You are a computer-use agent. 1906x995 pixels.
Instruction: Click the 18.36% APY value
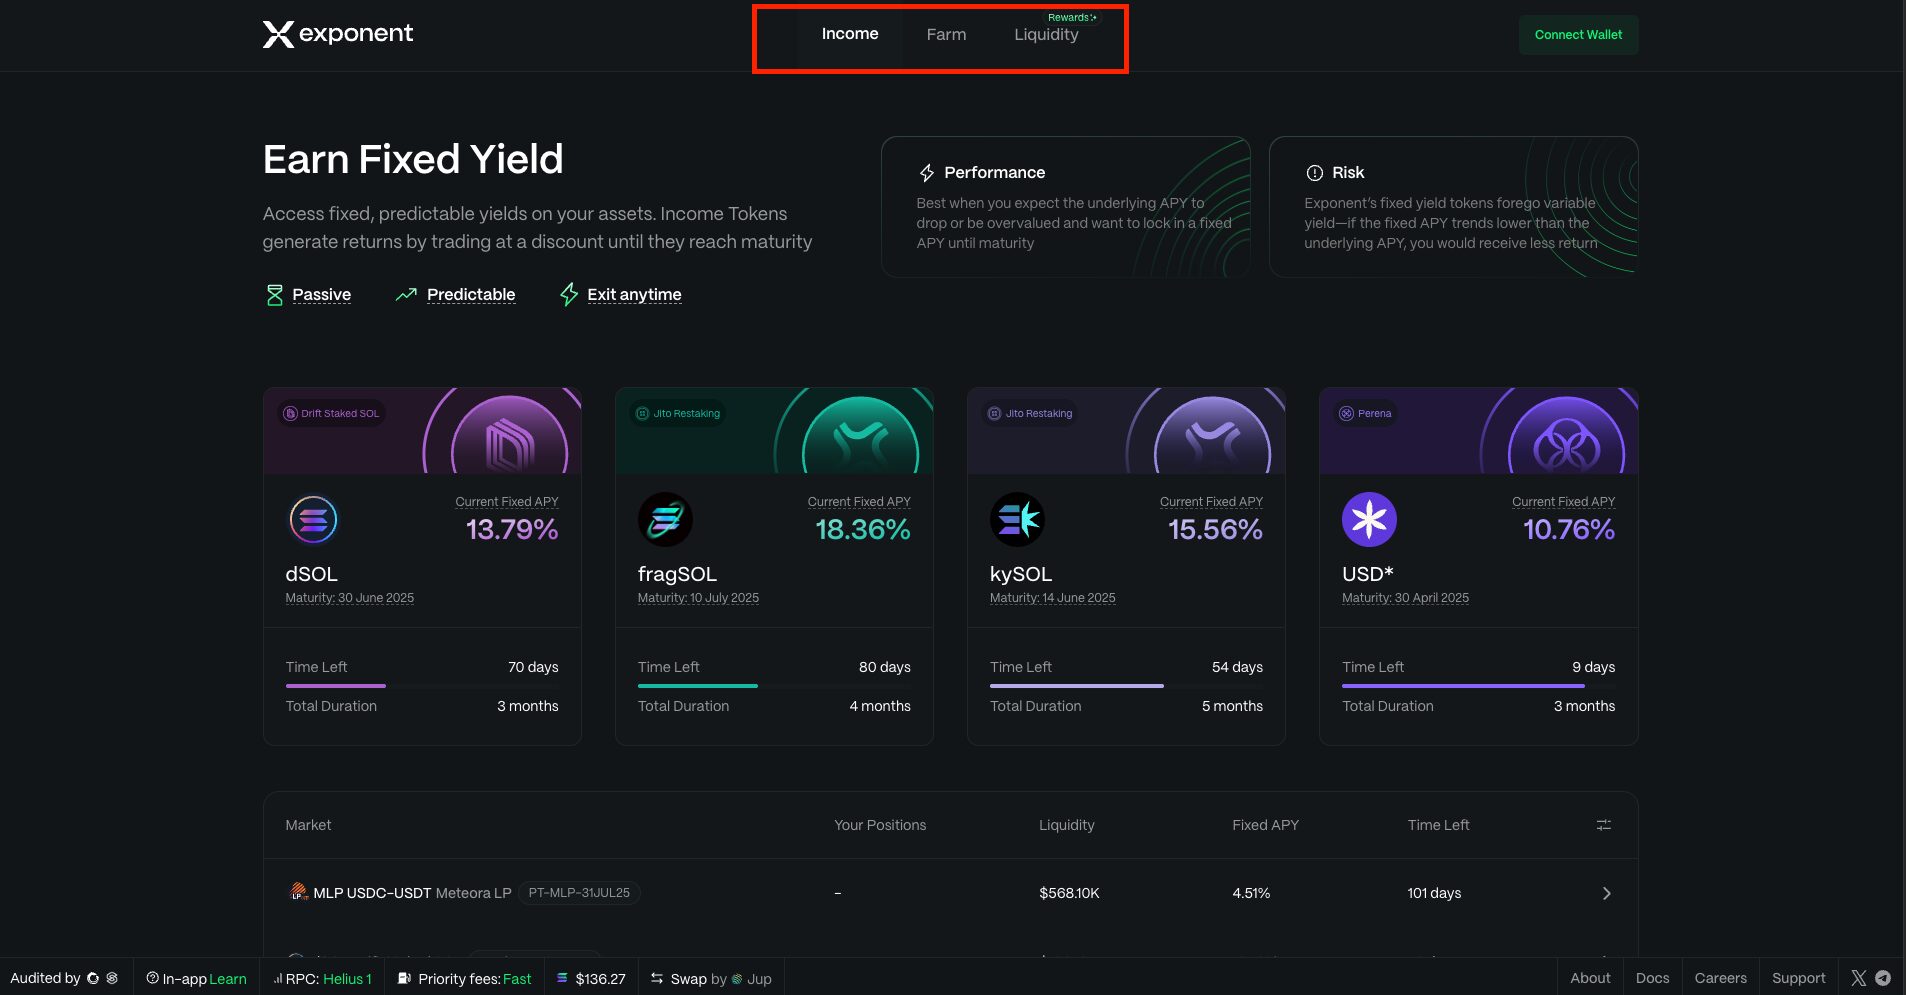pyautogui.click(x=863, y=529)
